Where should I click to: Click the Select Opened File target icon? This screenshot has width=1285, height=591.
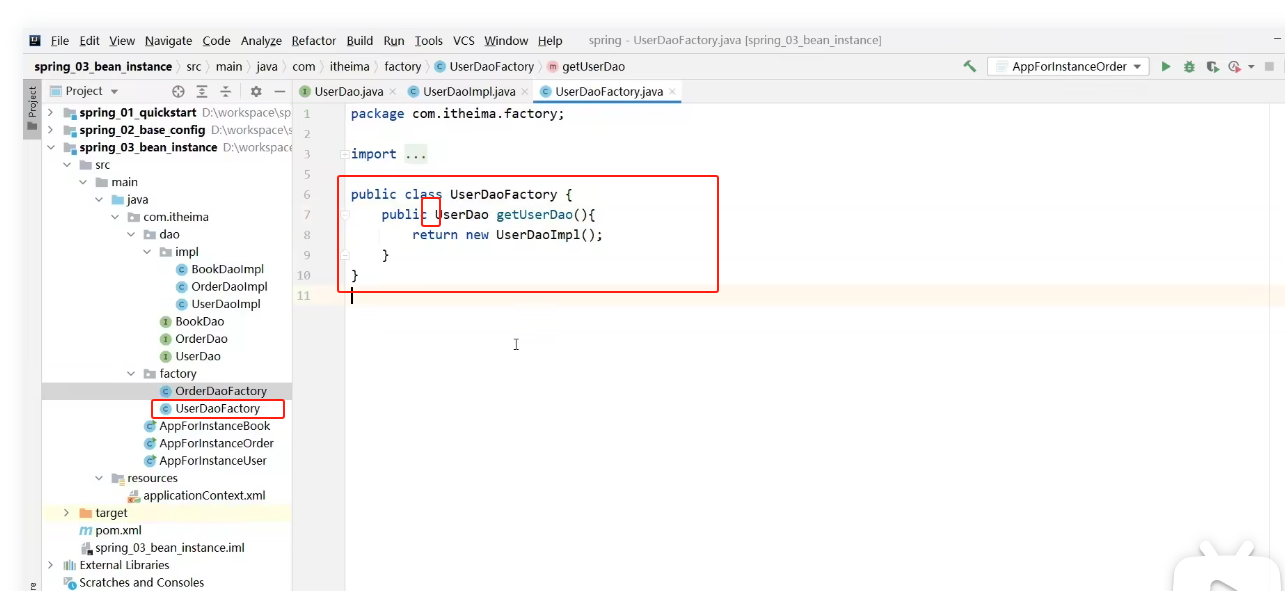[179, 91]
